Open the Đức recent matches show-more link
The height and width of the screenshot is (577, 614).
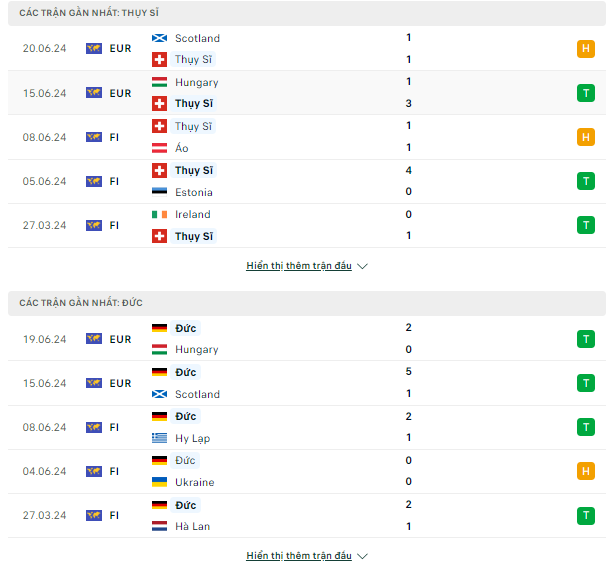click(299, 556)
